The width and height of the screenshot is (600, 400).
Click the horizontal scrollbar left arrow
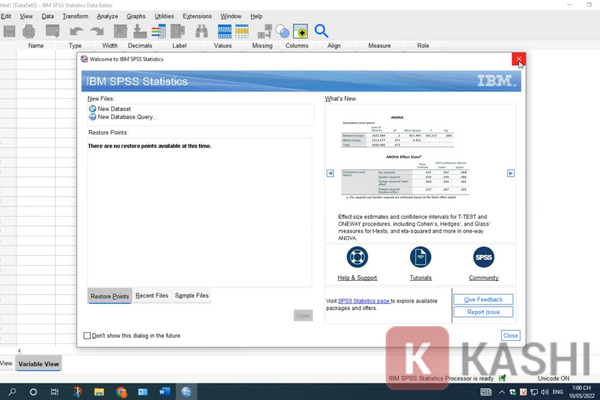(19, 351)
